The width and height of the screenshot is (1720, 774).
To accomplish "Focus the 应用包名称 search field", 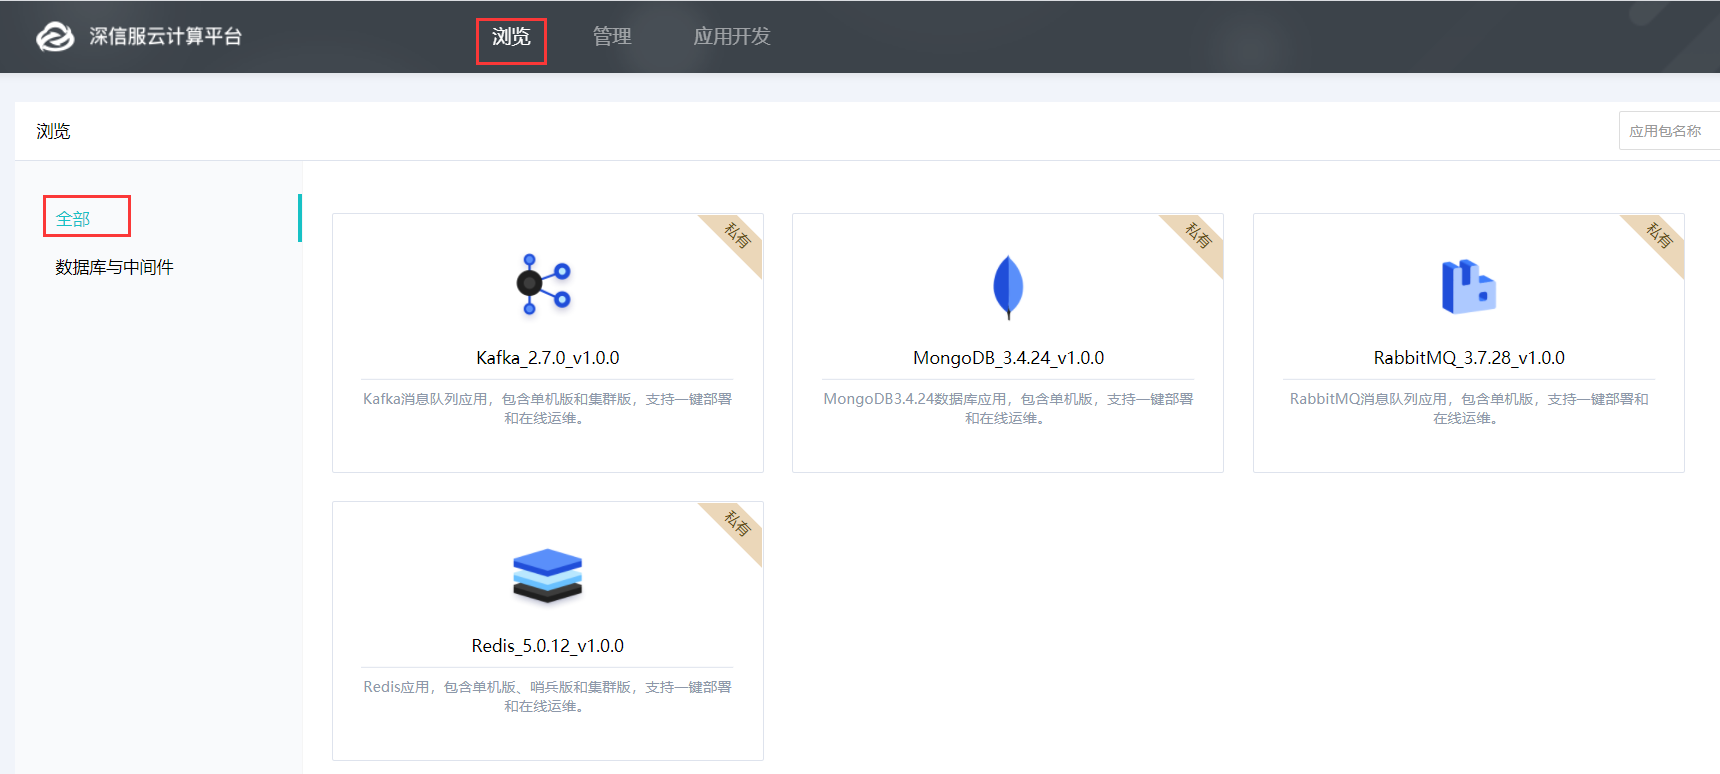I will coord(1669,131).
